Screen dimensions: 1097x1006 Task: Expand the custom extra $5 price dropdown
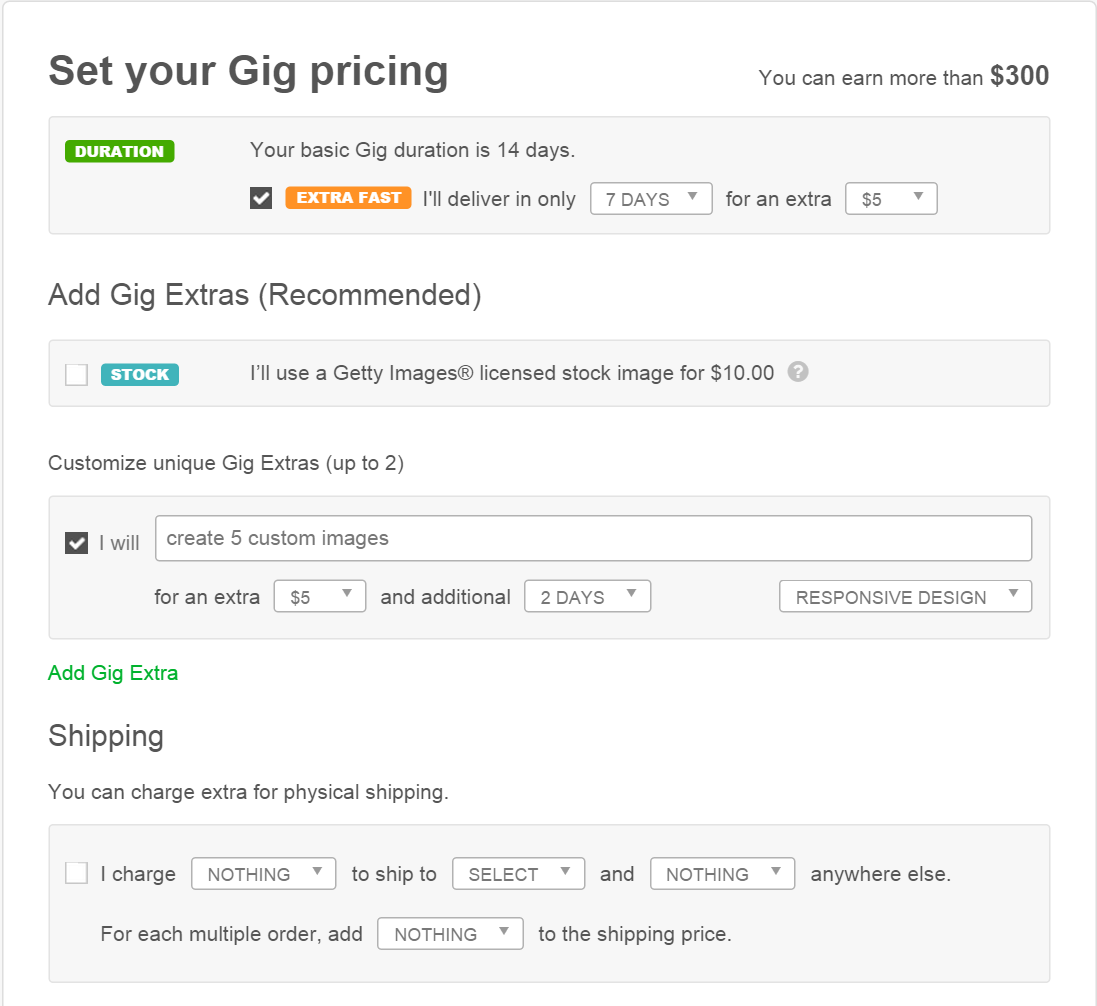(x=319, y=597)
